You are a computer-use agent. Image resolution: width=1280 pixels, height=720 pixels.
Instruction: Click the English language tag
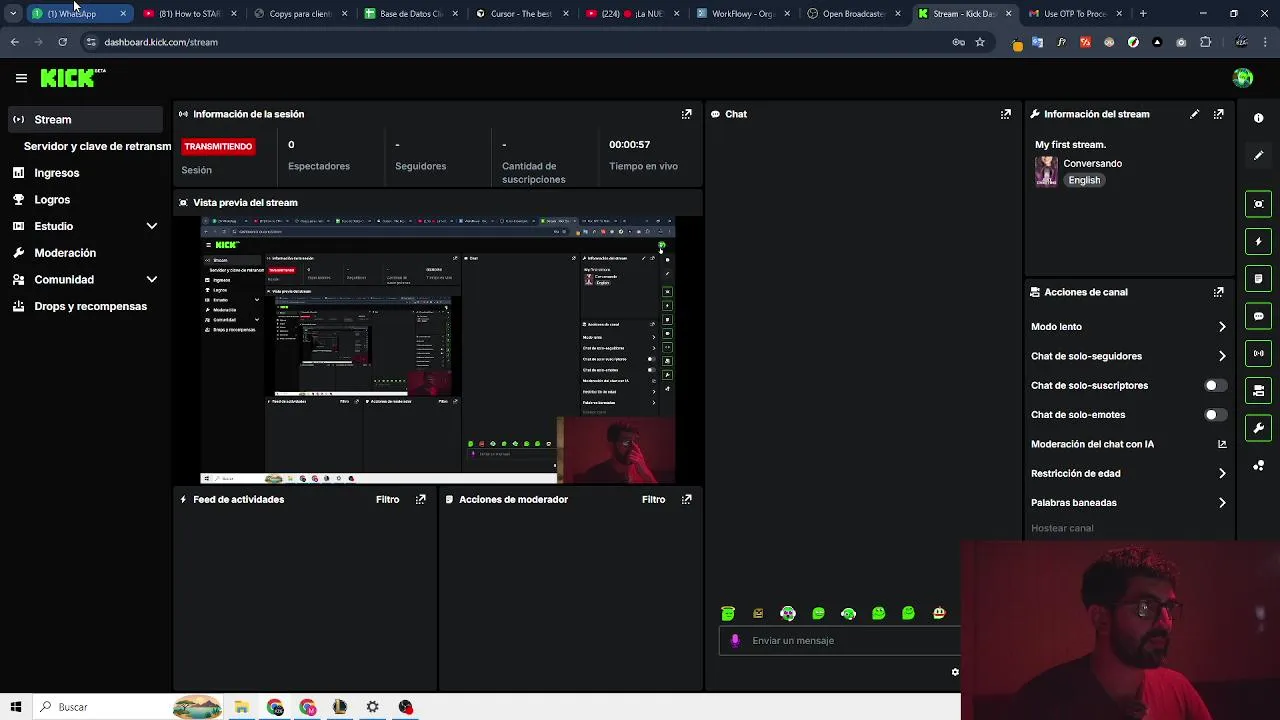coord(1084,180)
